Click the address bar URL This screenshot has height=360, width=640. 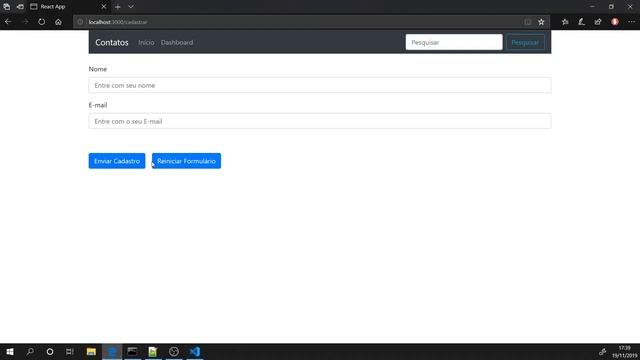point(118,22)
